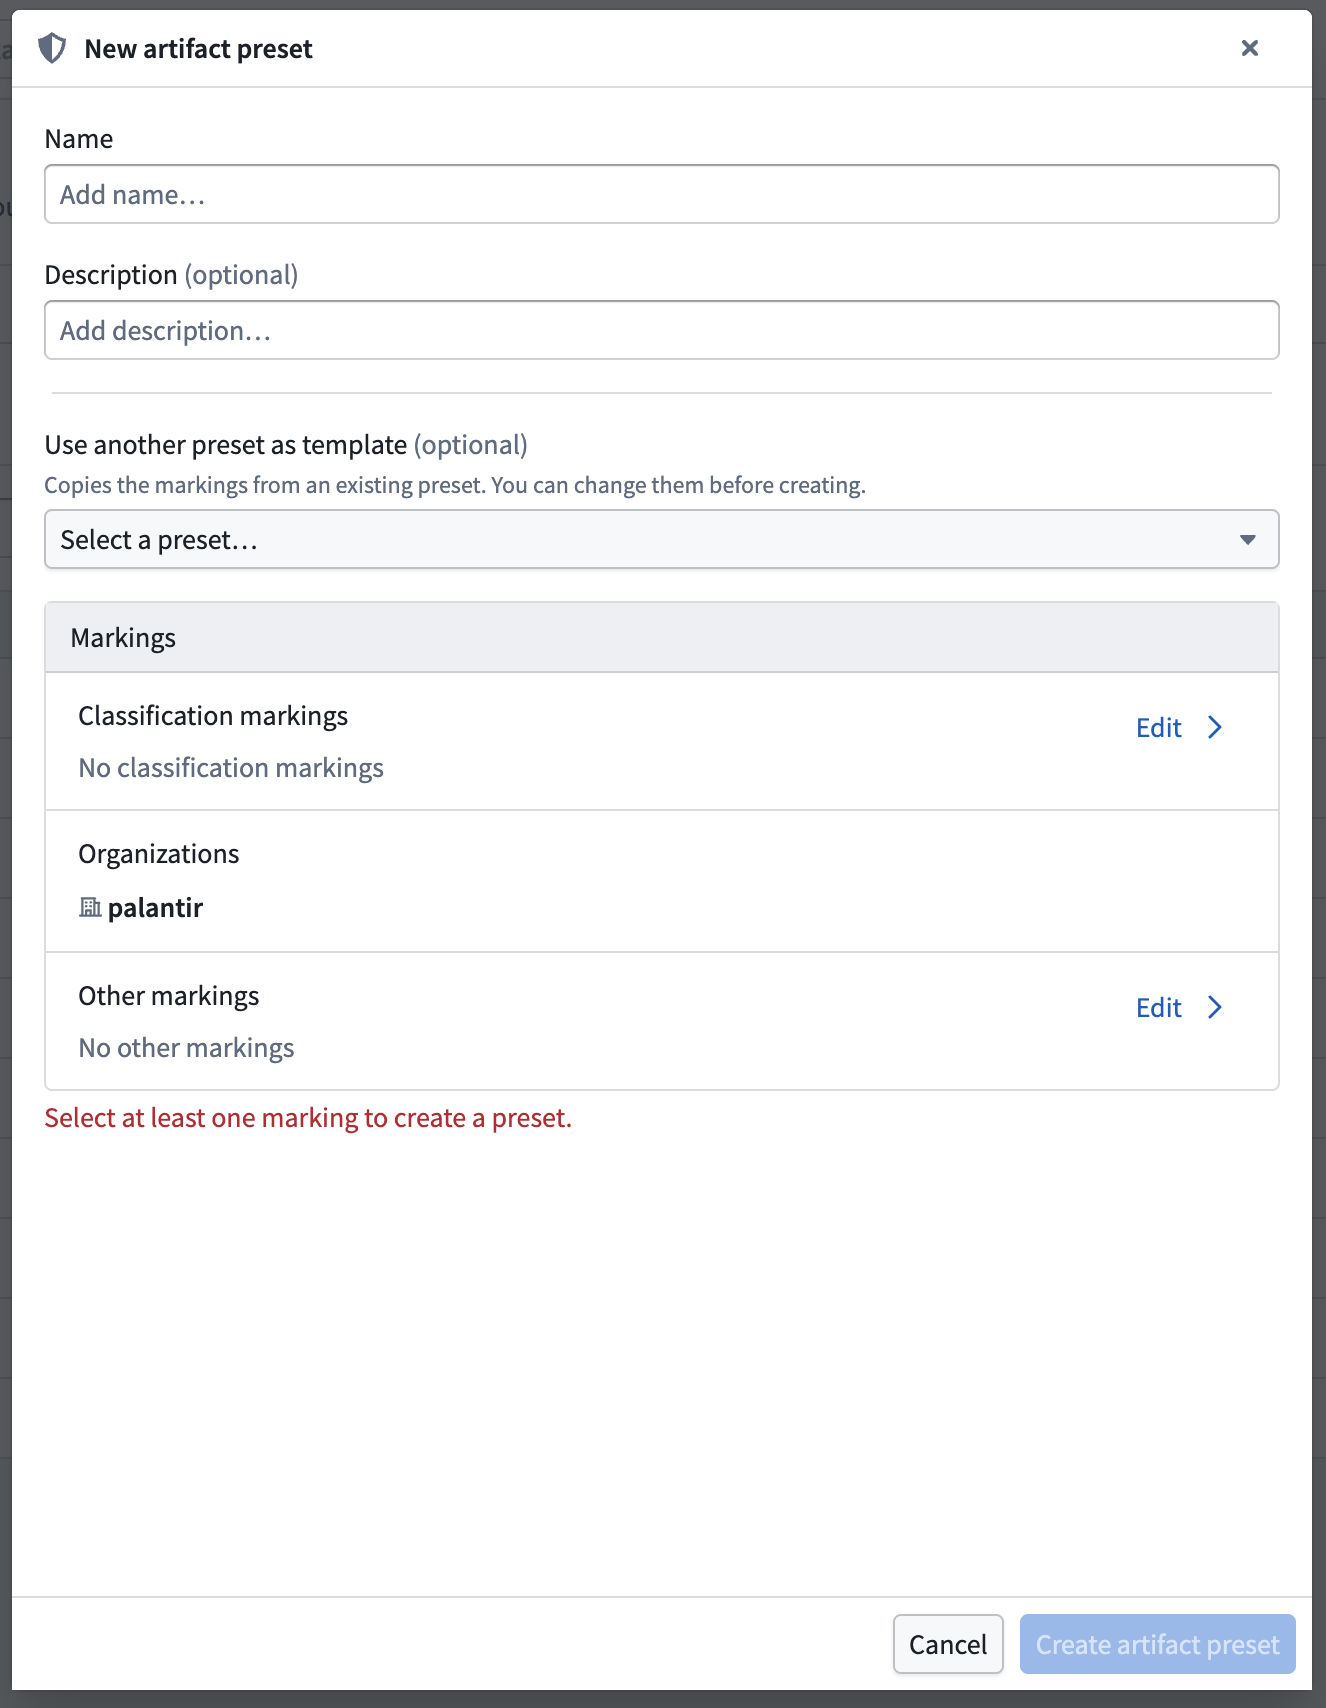Click the shield icon in dialog header
1326x1708 pixels.
(x=52, y=48)
